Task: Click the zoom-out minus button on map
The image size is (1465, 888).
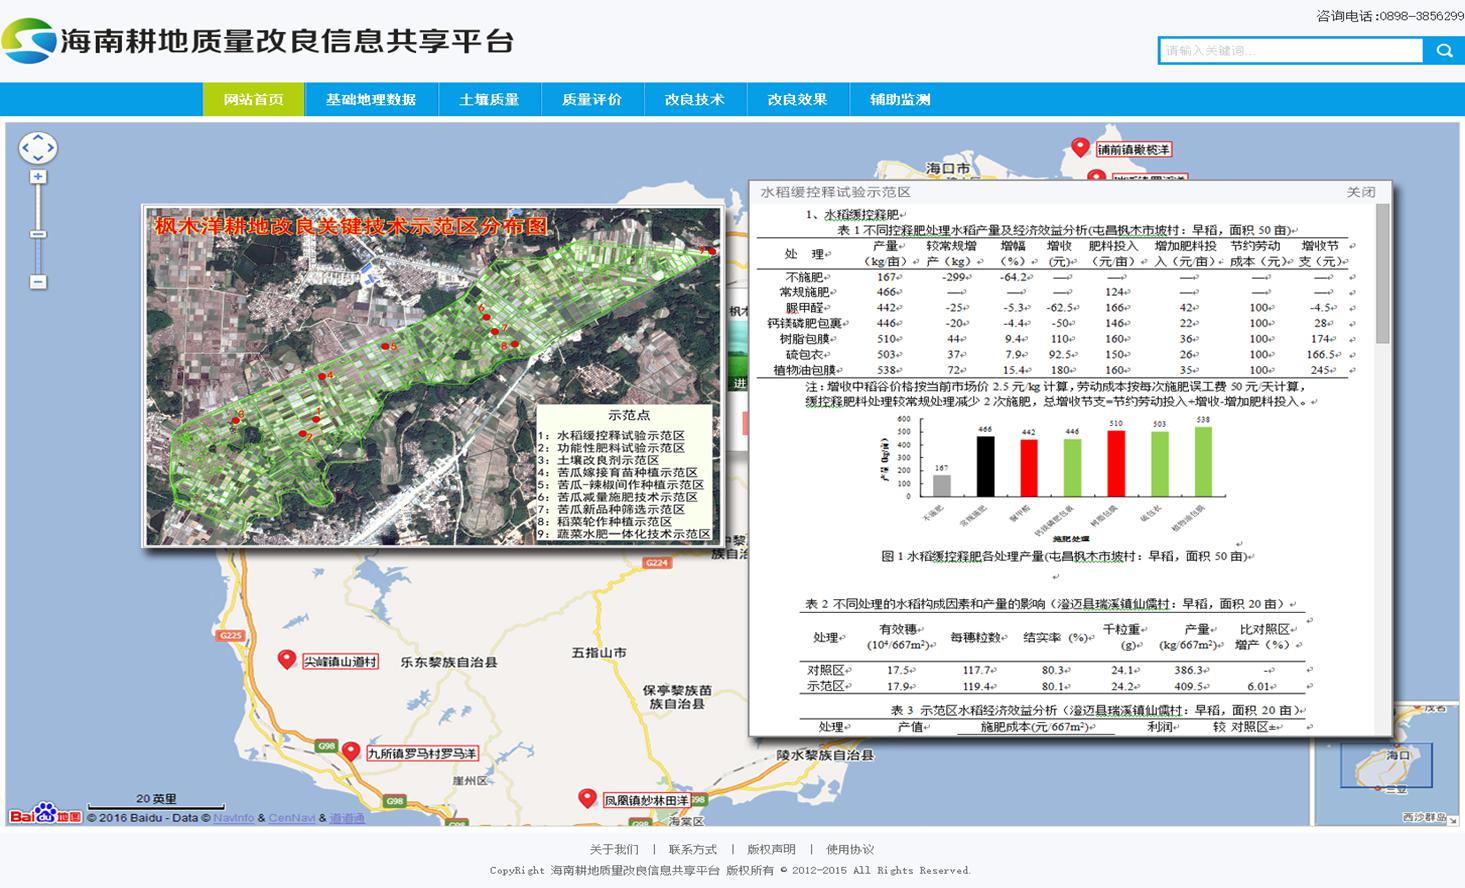Action: coord(38,282)
